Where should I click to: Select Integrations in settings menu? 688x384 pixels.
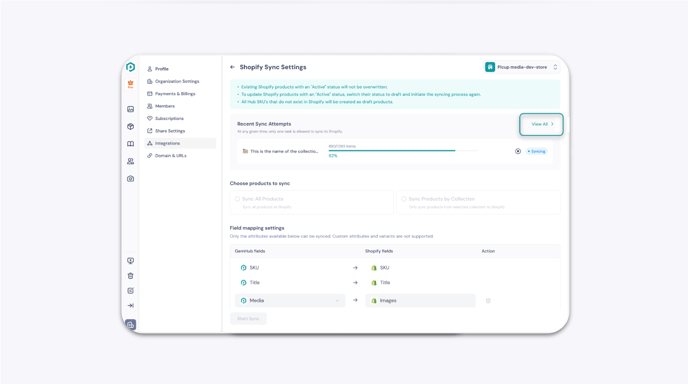pyautogui.click(x=180, y=143)
